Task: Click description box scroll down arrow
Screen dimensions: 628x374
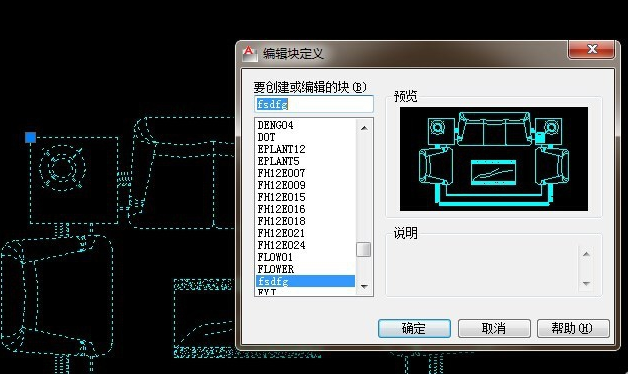Action: coord(586,284)
